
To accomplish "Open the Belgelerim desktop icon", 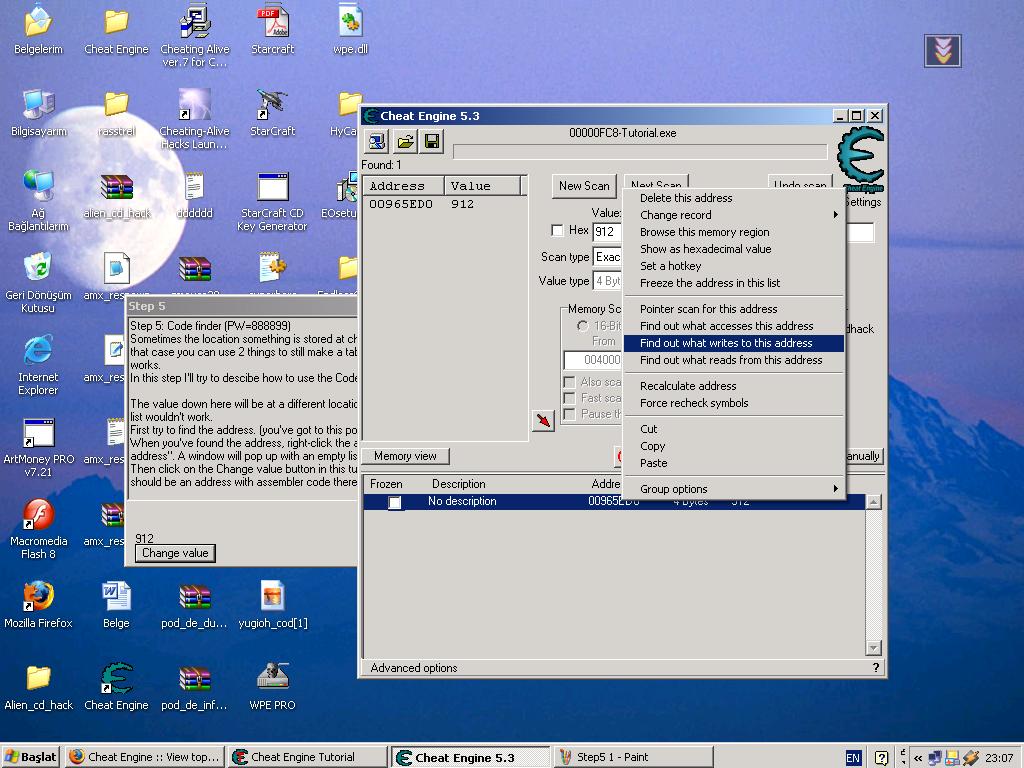I will tap(38, 29).
